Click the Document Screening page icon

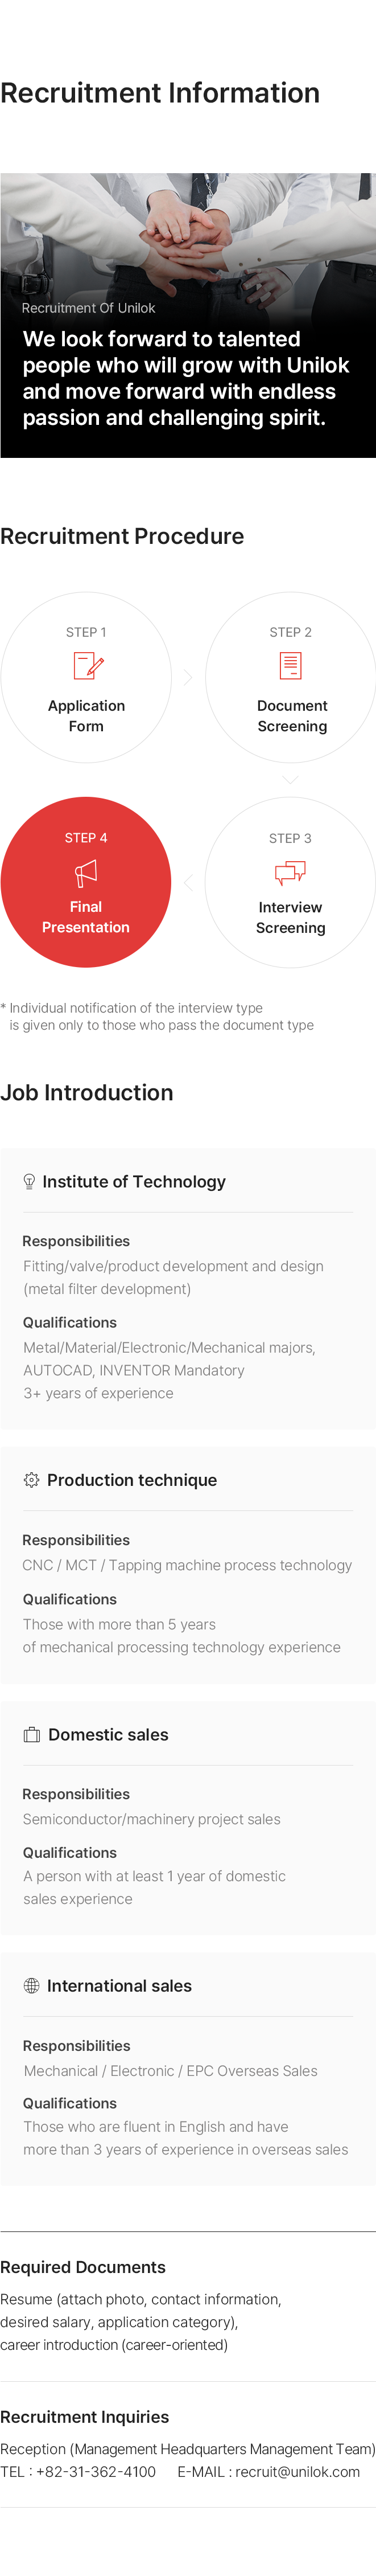(x=290, y=665)
